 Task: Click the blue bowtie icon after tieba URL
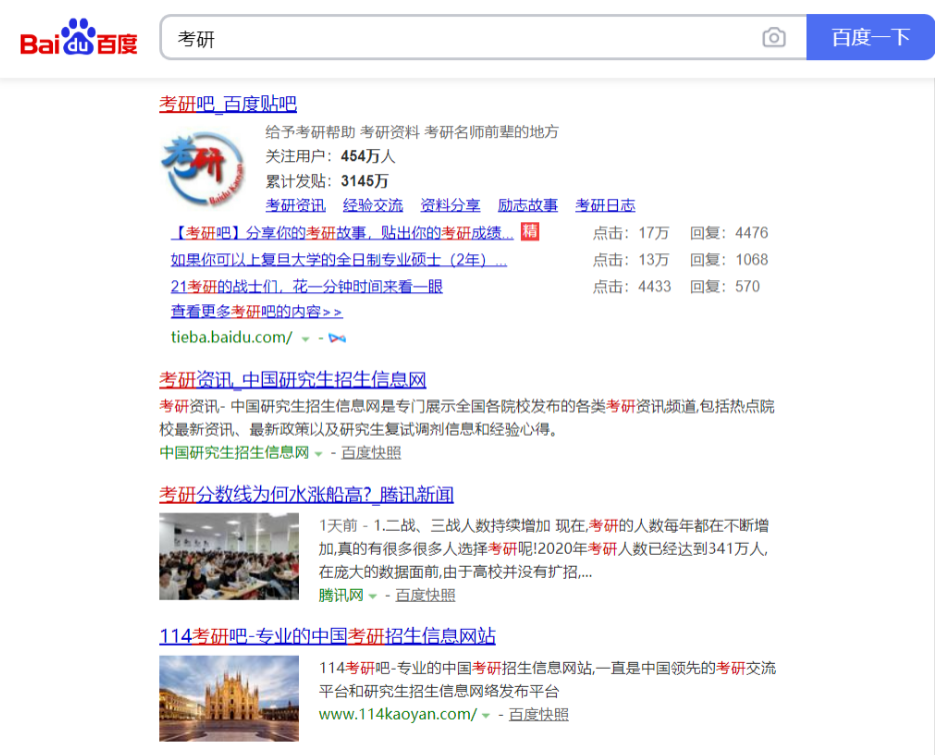[337, 338]
